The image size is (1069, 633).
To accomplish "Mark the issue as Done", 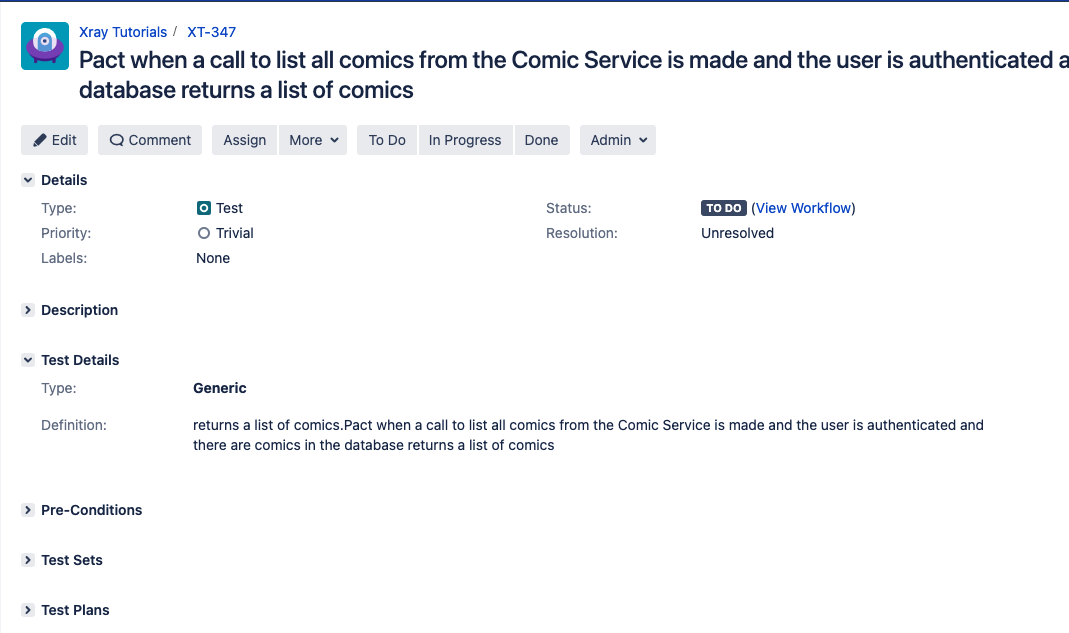I will click(541, 140).
